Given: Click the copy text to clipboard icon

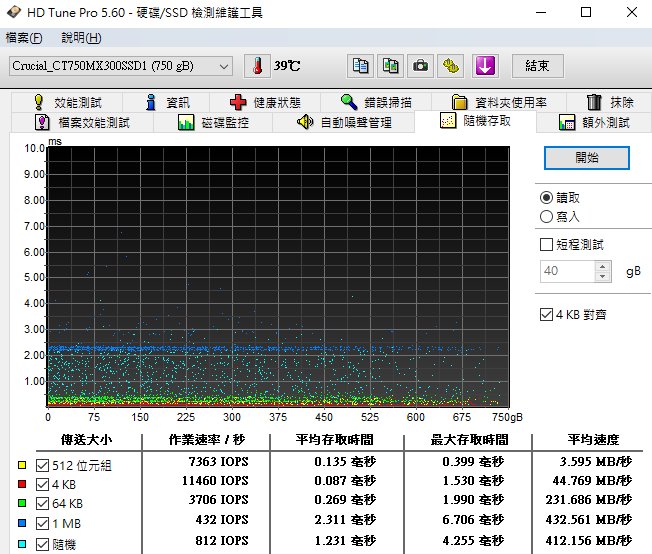Looking at the screenshot, I should pyautogui.click(x=359, y=66).
